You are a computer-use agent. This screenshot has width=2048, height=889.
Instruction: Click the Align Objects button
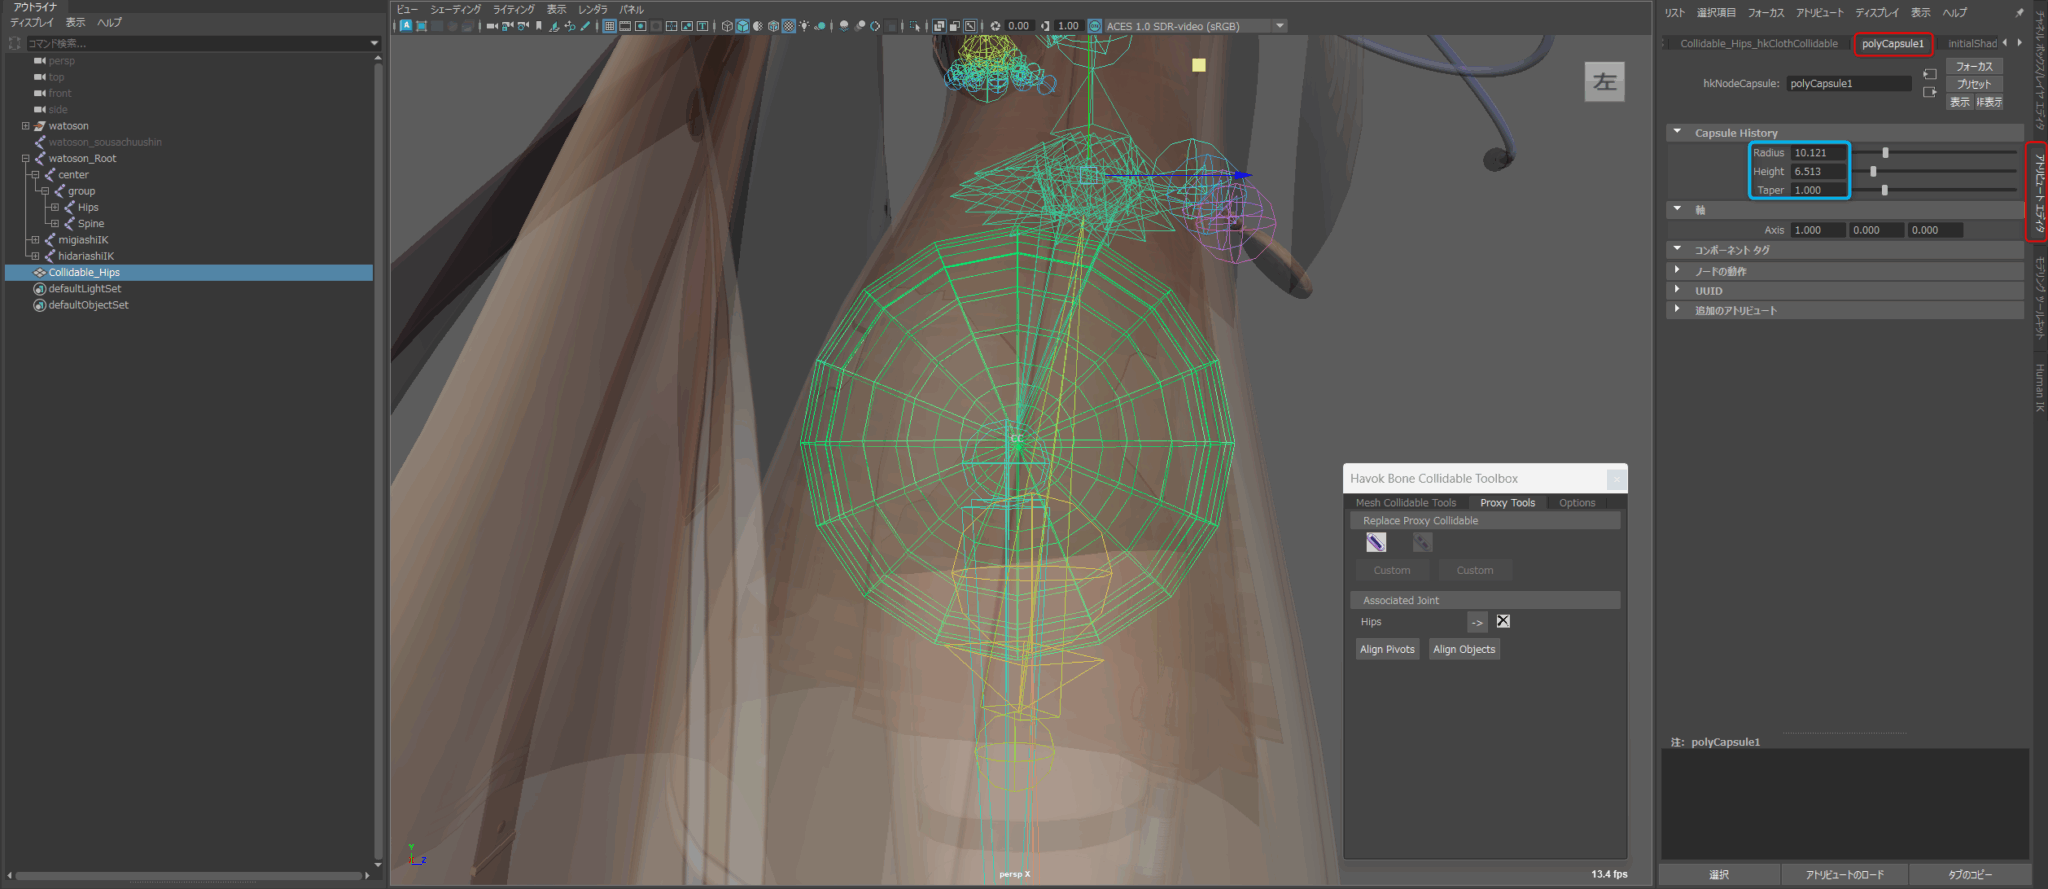coord(1464,649)
